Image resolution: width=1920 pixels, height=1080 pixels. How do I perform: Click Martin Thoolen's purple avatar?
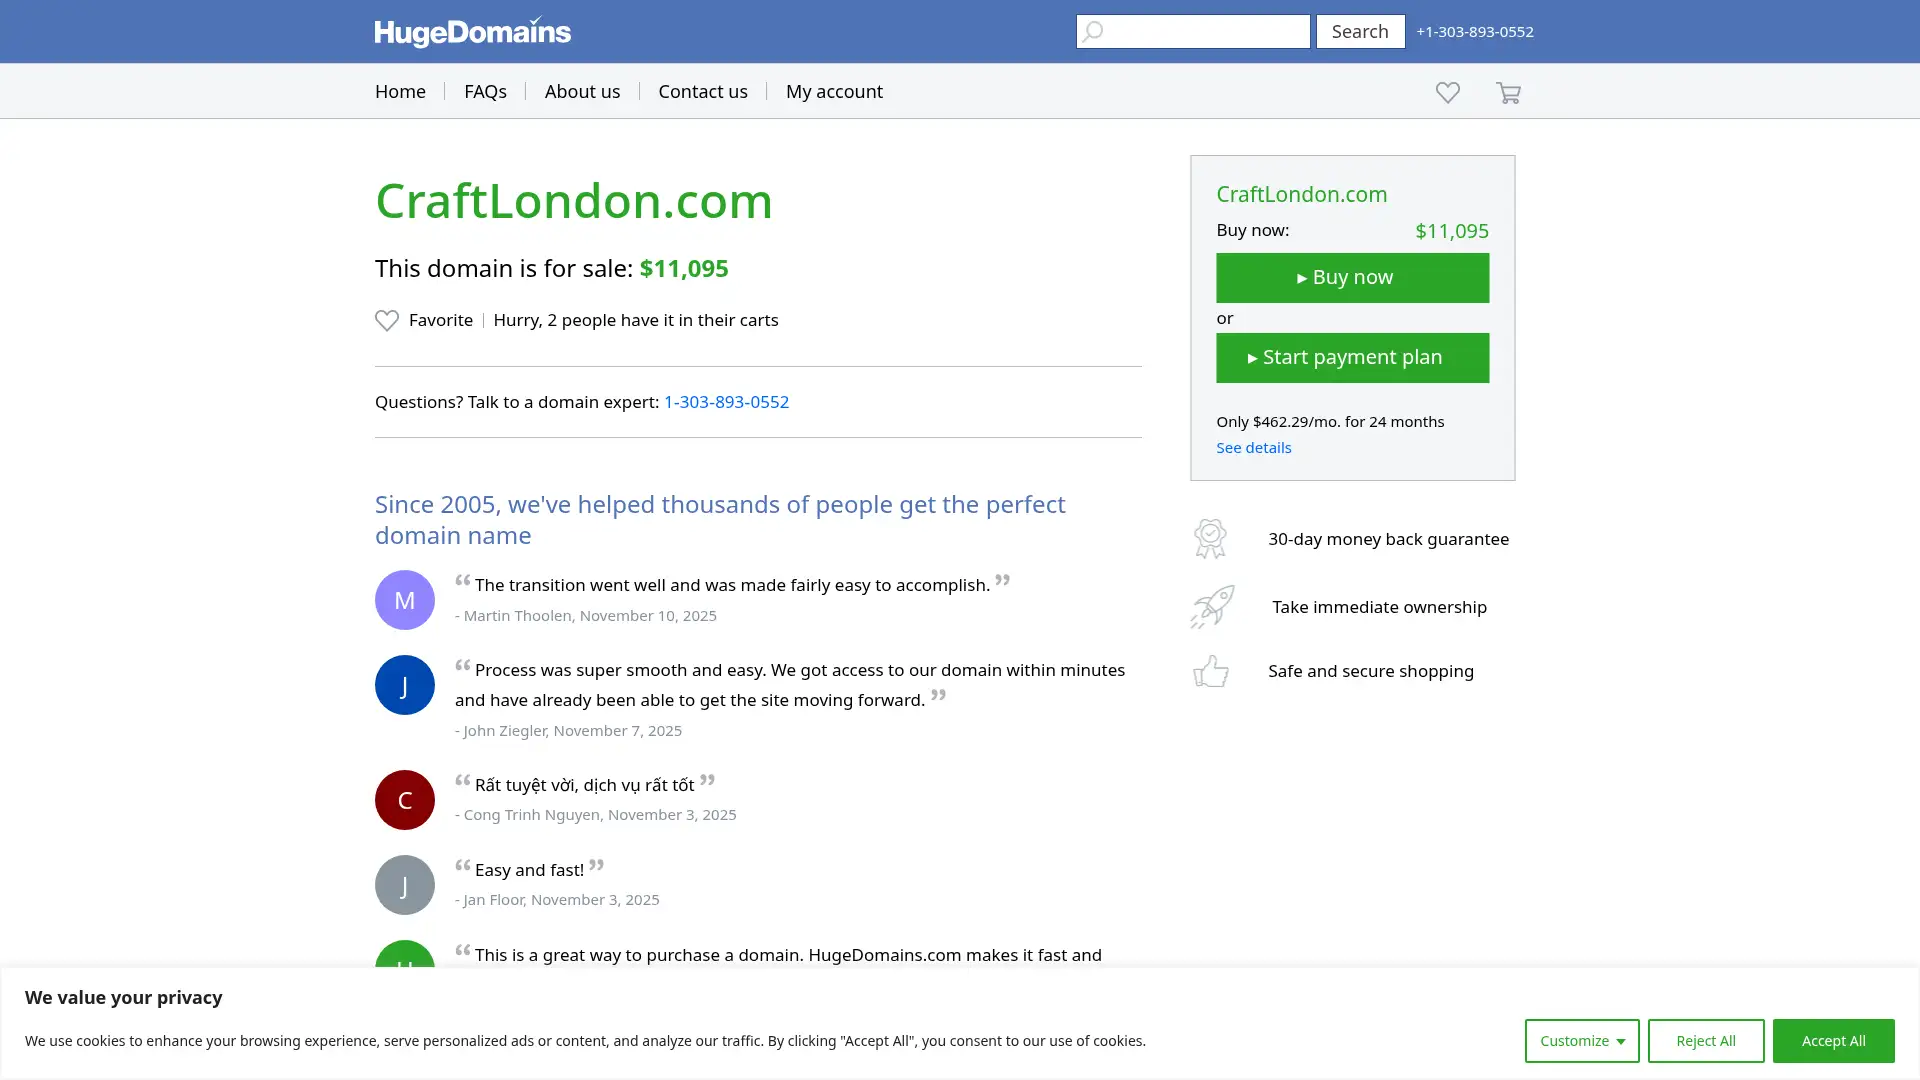404,599
